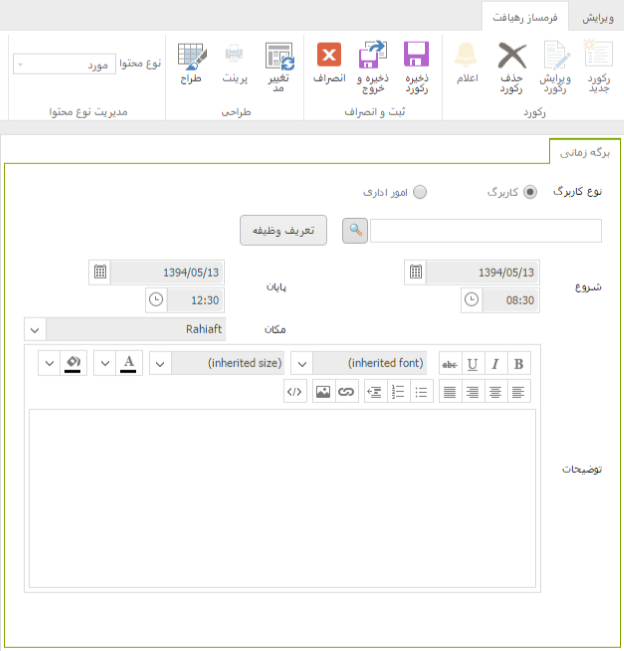This screenshot has width=624, height=651.
Task: Toggle italic formatting in editor
Action: click(x=495, y=364)
